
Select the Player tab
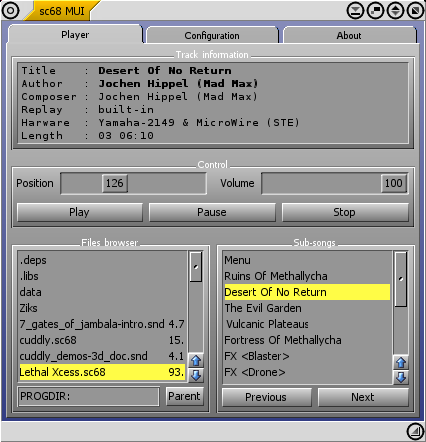pos(75,35)
